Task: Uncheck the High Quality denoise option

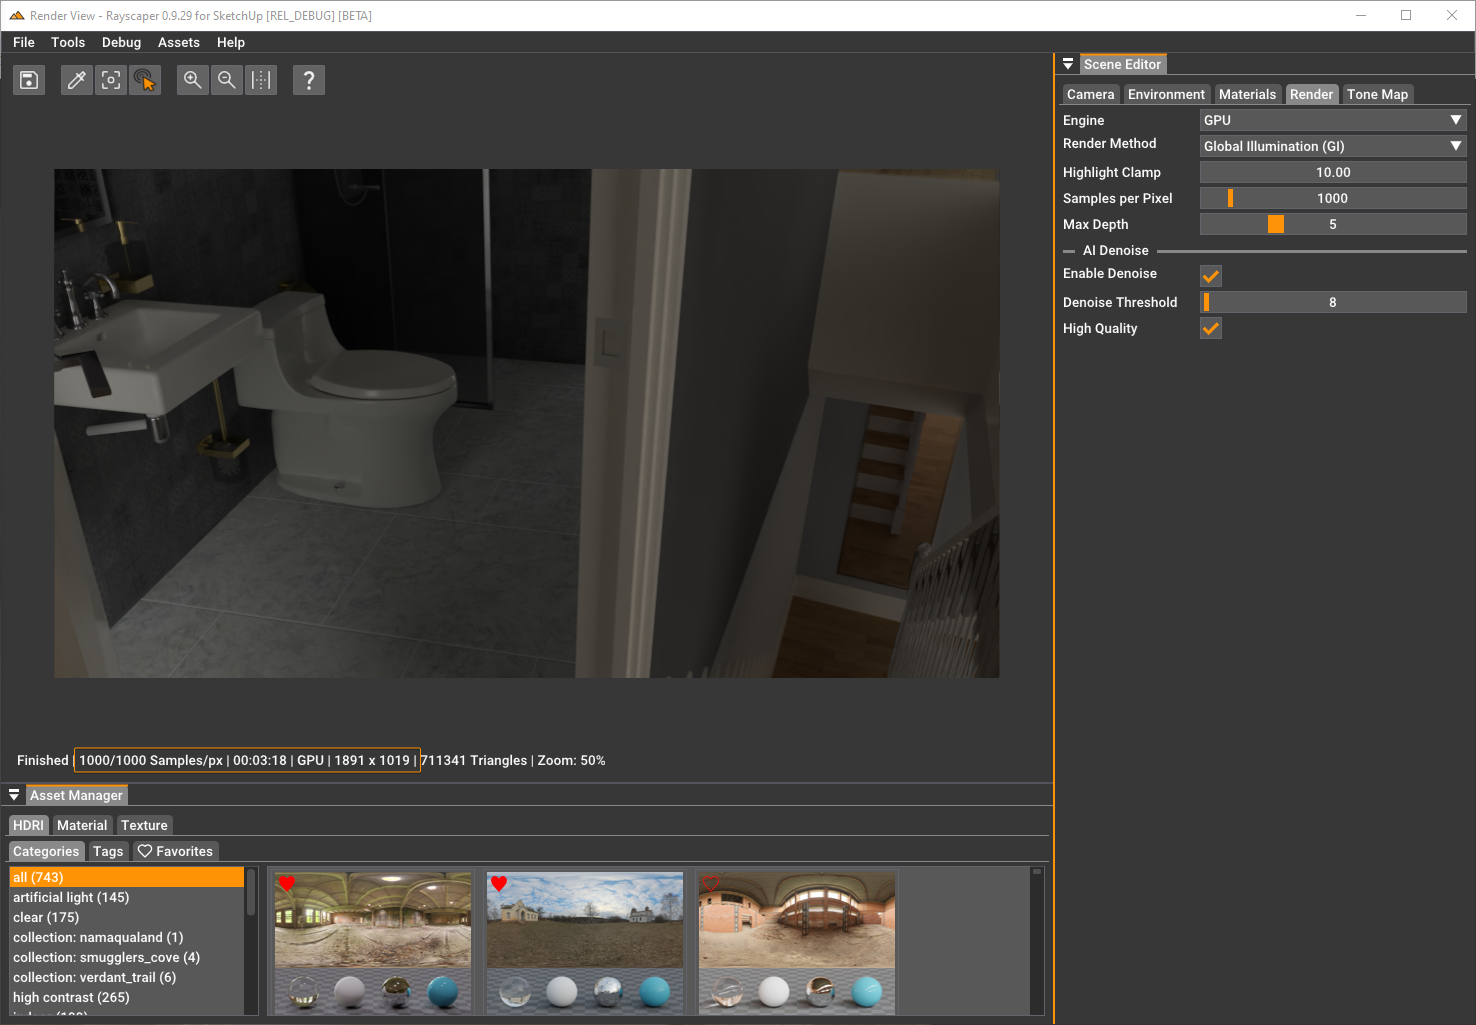Action: (1211, 328)
